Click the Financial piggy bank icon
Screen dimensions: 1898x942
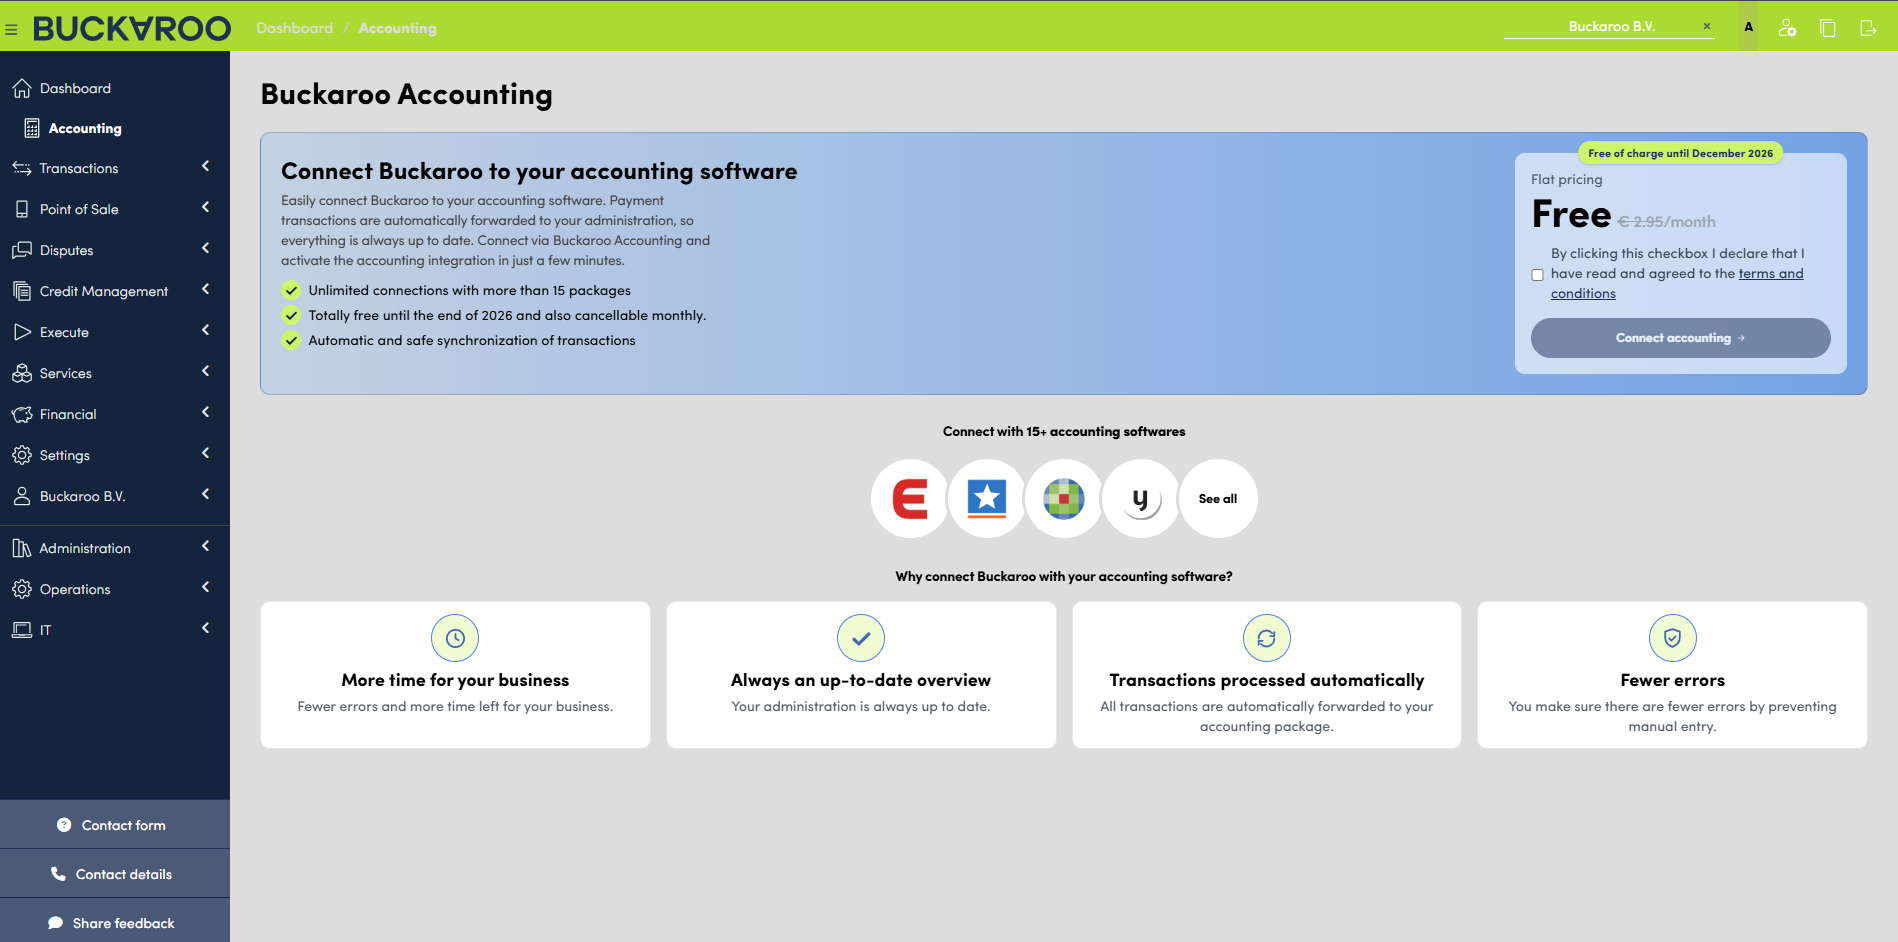point(22,414)
